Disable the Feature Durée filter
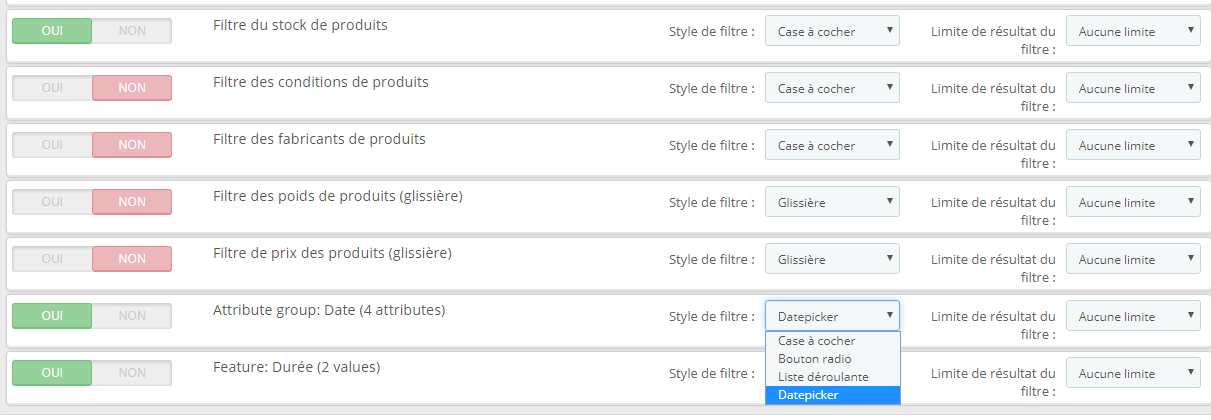This screenshot has width=1211, height=420. point(131,373)
